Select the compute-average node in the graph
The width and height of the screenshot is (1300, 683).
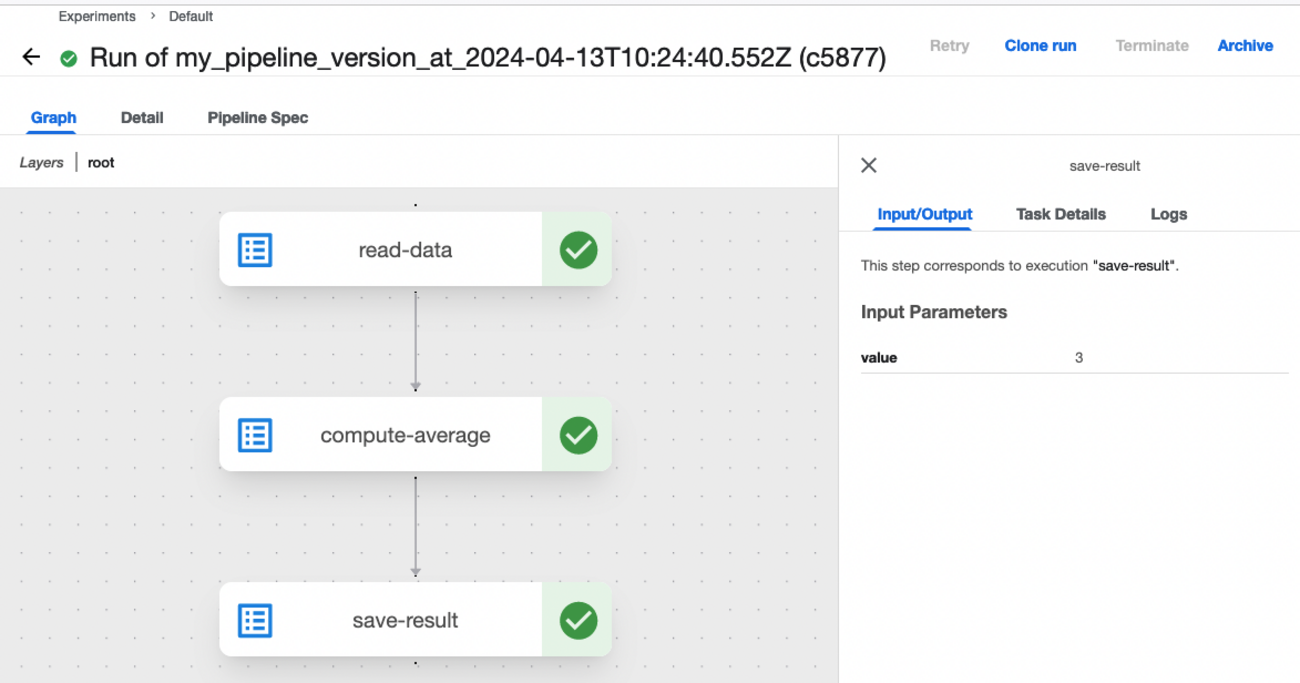click(x=404, y=434)
